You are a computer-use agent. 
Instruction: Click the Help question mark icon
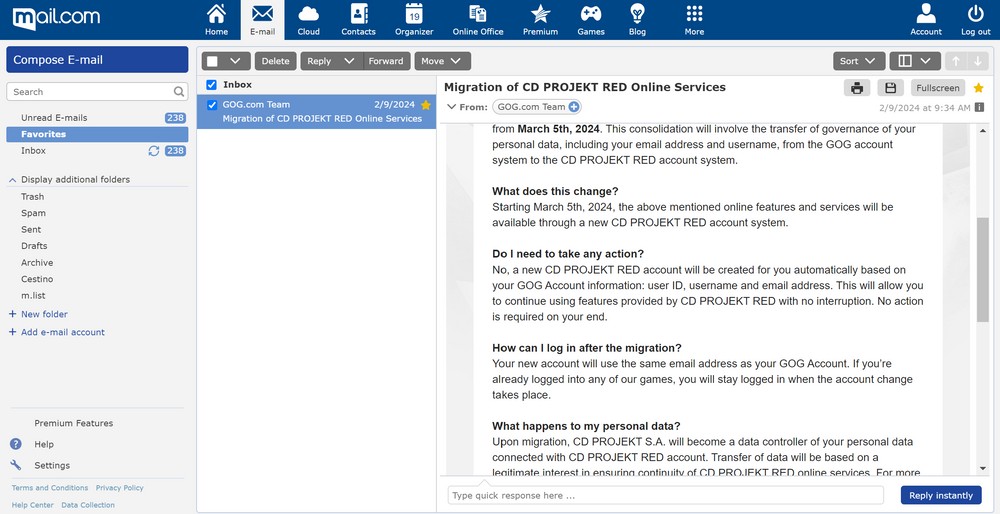pyautogui.click(x=16, y=444)
